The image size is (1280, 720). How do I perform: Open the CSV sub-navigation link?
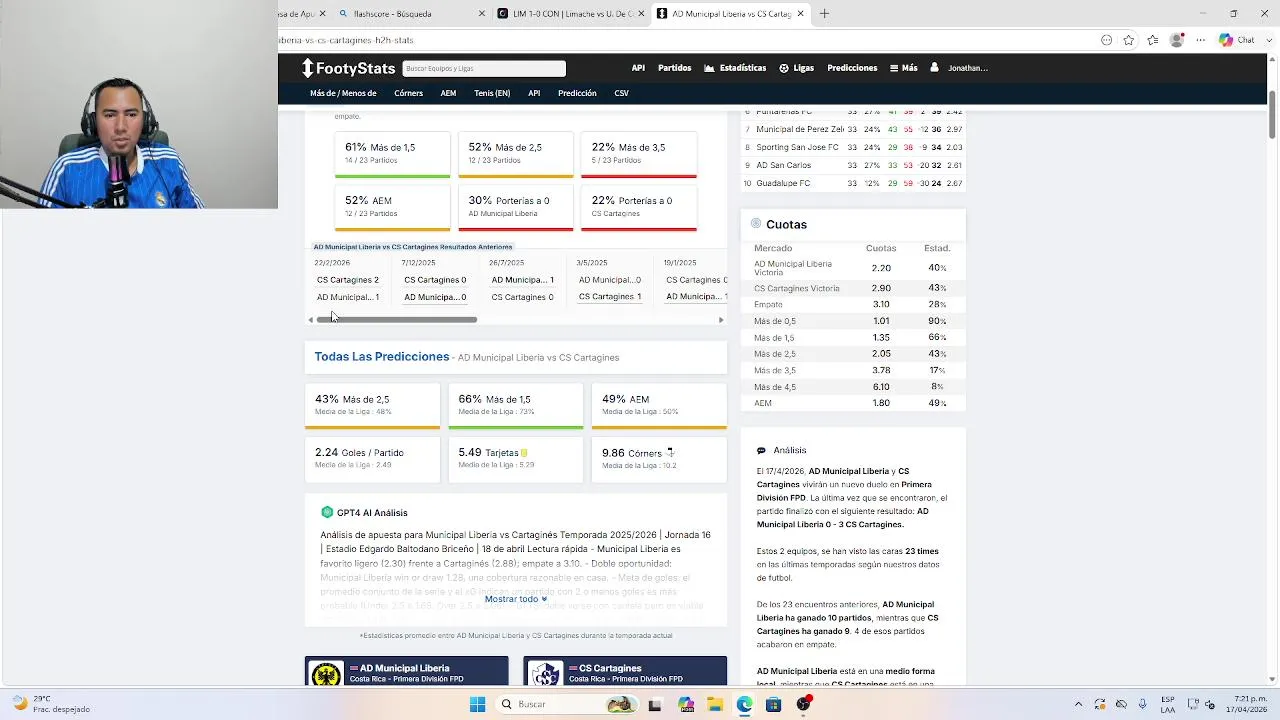621,93
